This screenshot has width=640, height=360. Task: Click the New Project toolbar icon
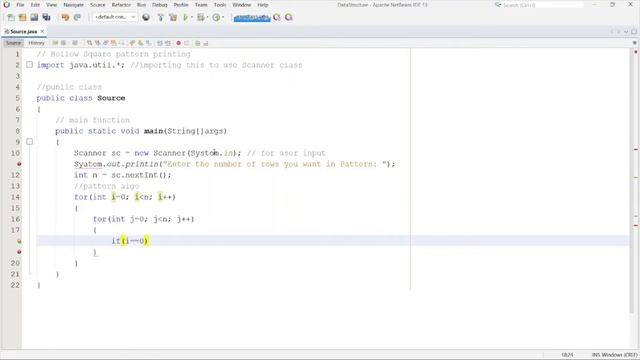(x=22, y=17)
